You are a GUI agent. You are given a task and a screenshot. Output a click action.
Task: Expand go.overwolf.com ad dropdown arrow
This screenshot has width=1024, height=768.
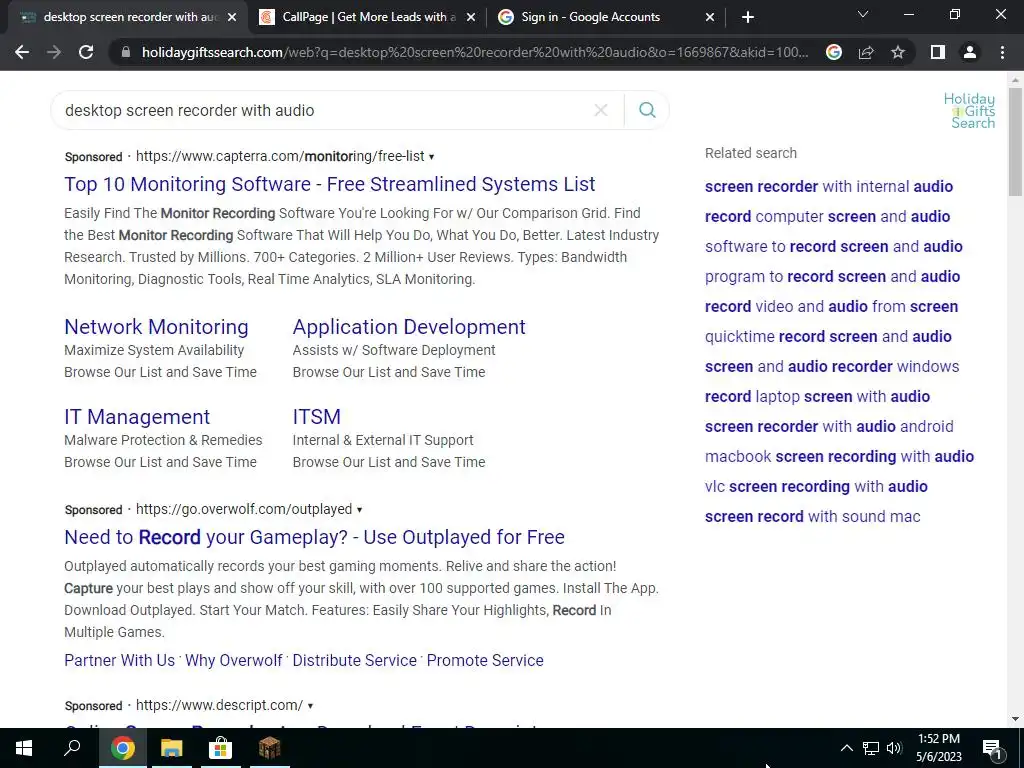pyautogui.click(x=359, y=509)
